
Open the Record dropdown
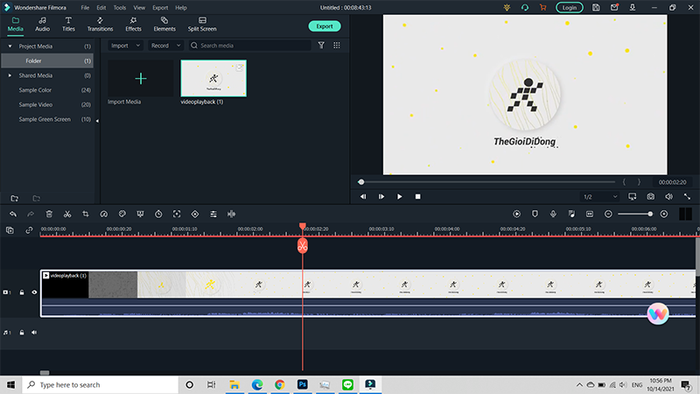point(166,46)
